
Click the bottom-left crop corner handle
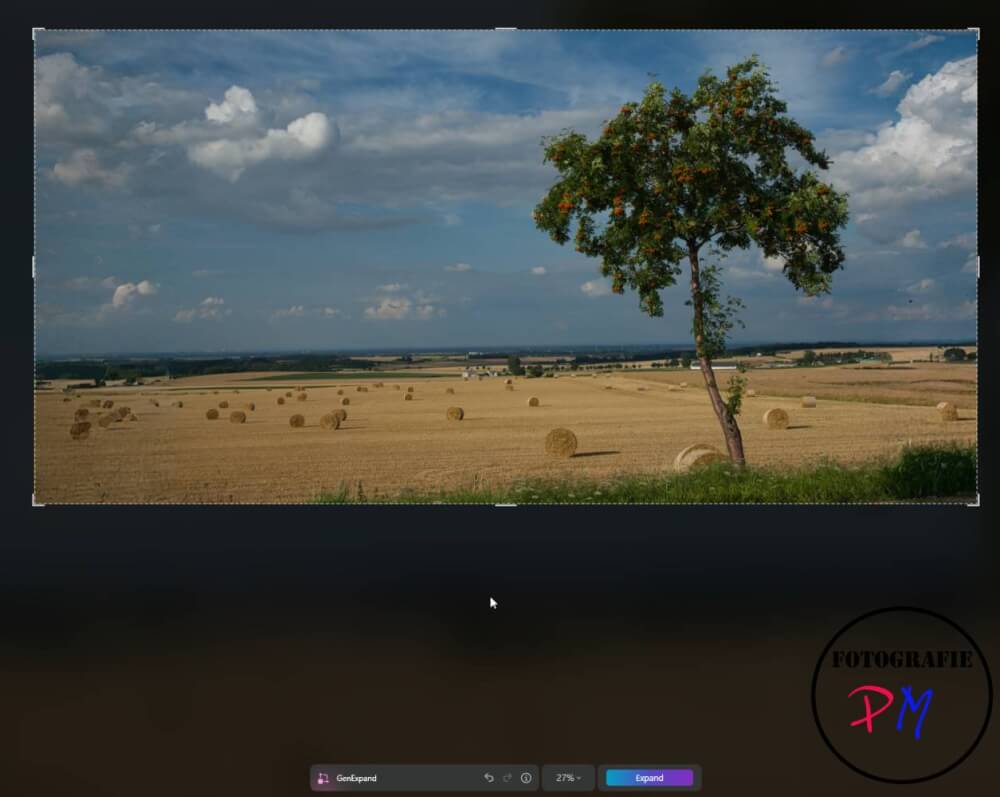(x=37, y=501)
